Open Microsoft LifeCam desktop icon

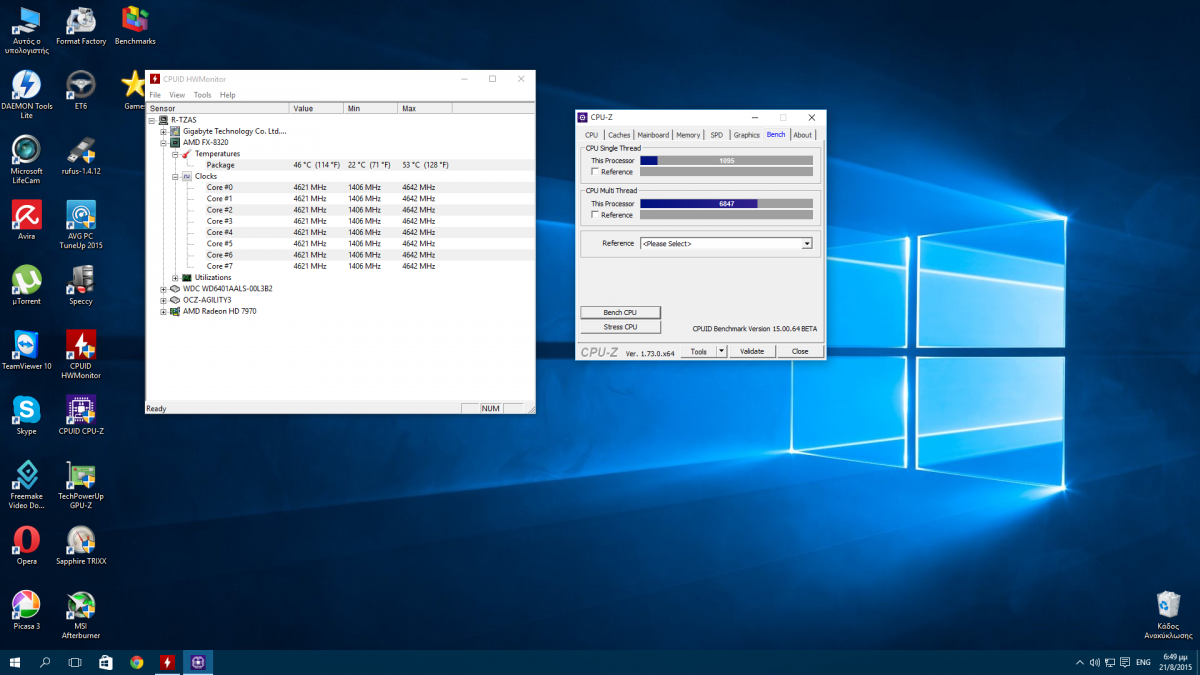point(26,160)
